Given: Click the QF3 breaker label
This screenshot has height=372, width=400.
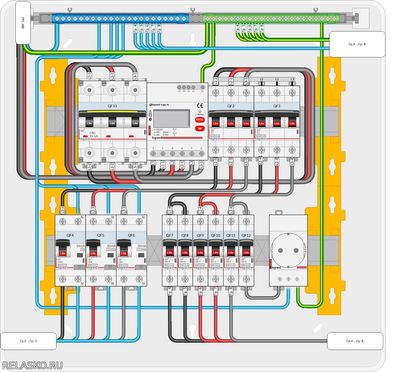Looking at the screenshot, I should pyautogui.click(x=276, y=106).
